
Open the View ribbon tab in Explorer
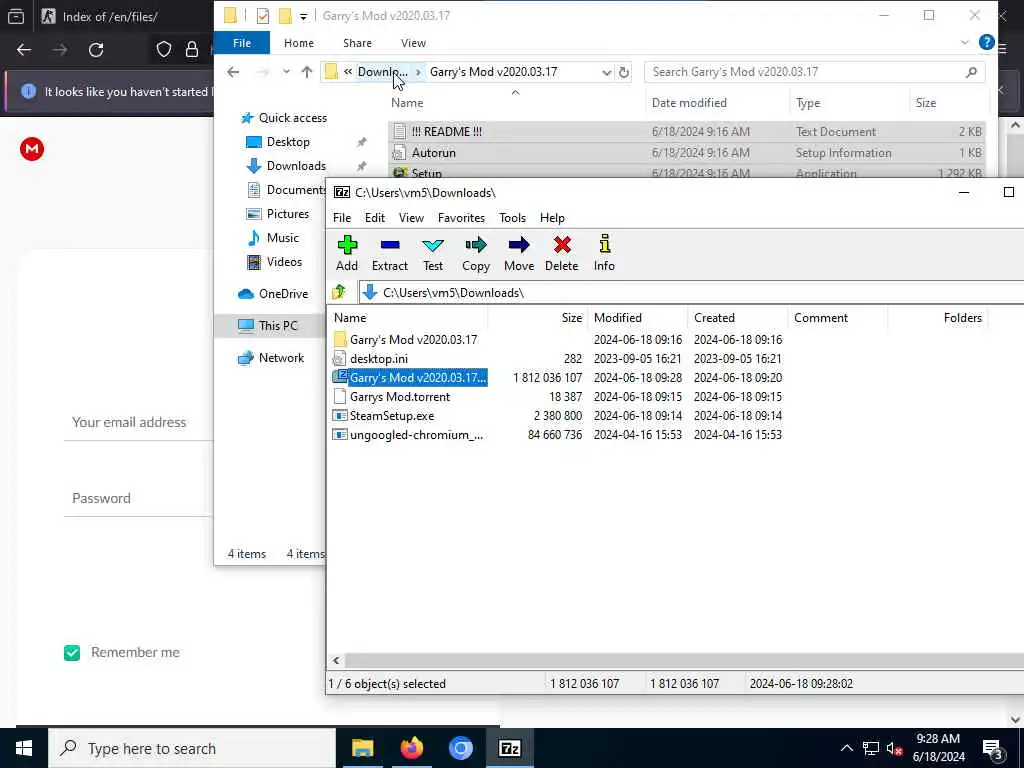[413, 42]
